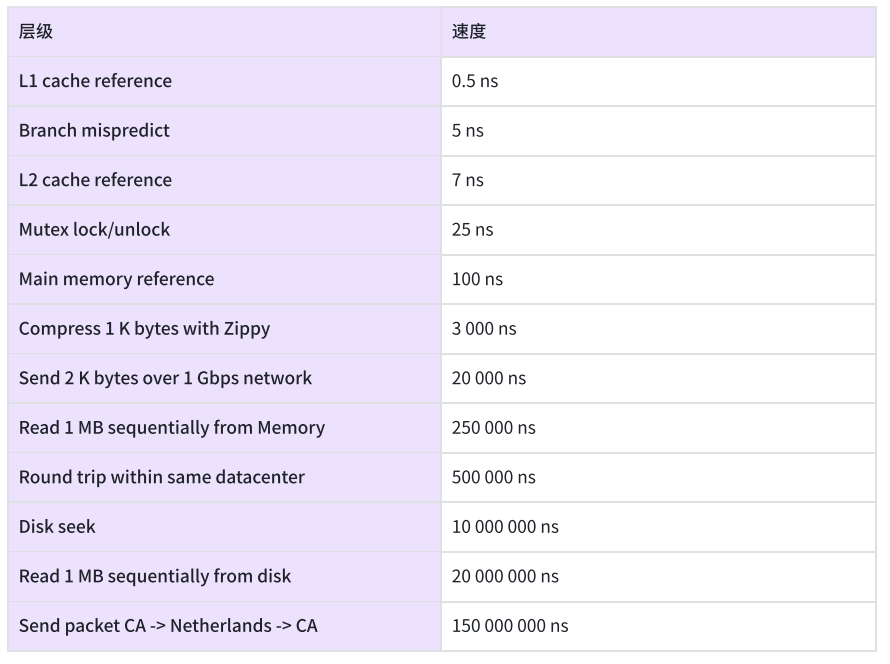Select the L1 cache reference cell
Screen dimensions: 890x664
pyautogui.click(x=225, y=81)
